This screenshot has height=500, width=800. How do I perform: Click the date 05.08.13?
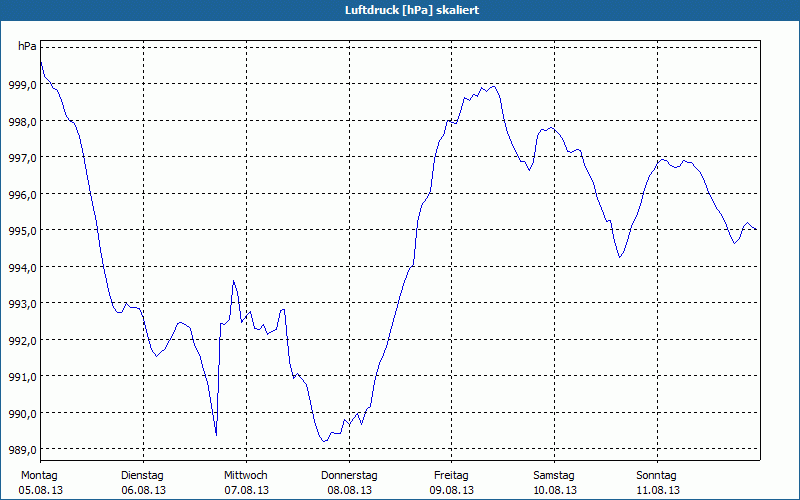(x=41, y=490)
